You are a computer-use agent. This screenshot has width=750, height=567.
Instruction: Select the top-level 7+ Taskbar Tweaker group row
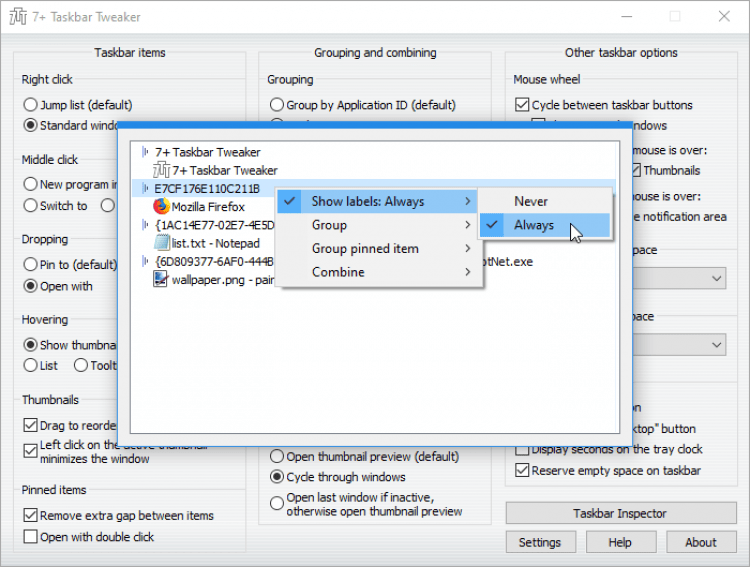click(207, 152)
